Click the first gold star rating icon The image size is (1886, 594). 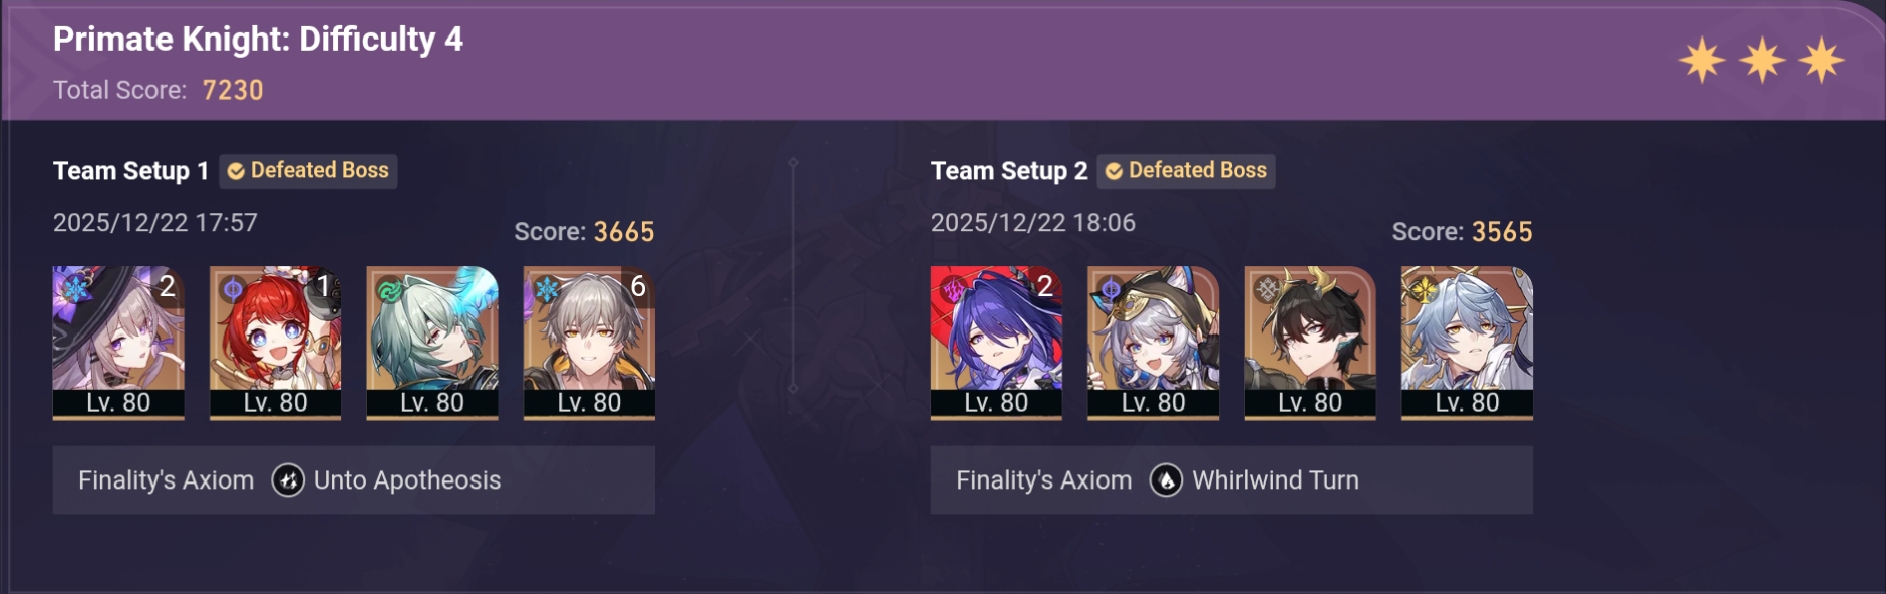[x=1702, y=60]
